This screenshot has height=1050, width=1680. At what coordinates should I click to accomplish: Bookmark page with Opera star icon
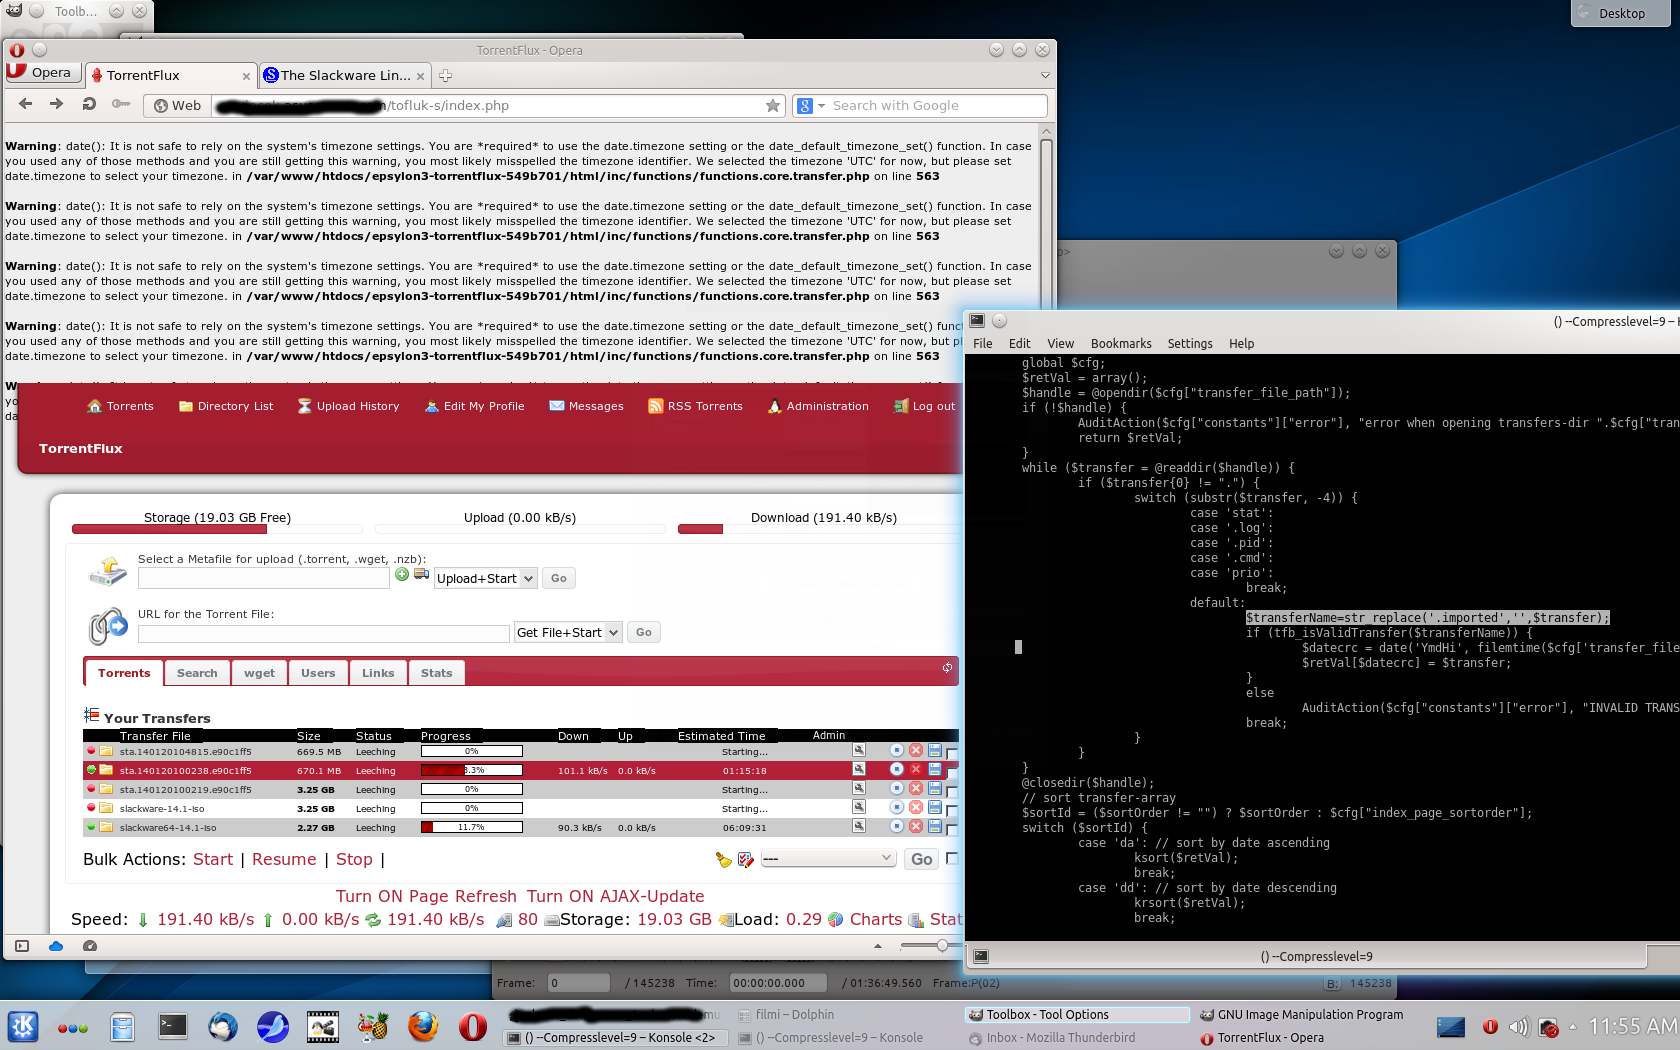point(773,105)
